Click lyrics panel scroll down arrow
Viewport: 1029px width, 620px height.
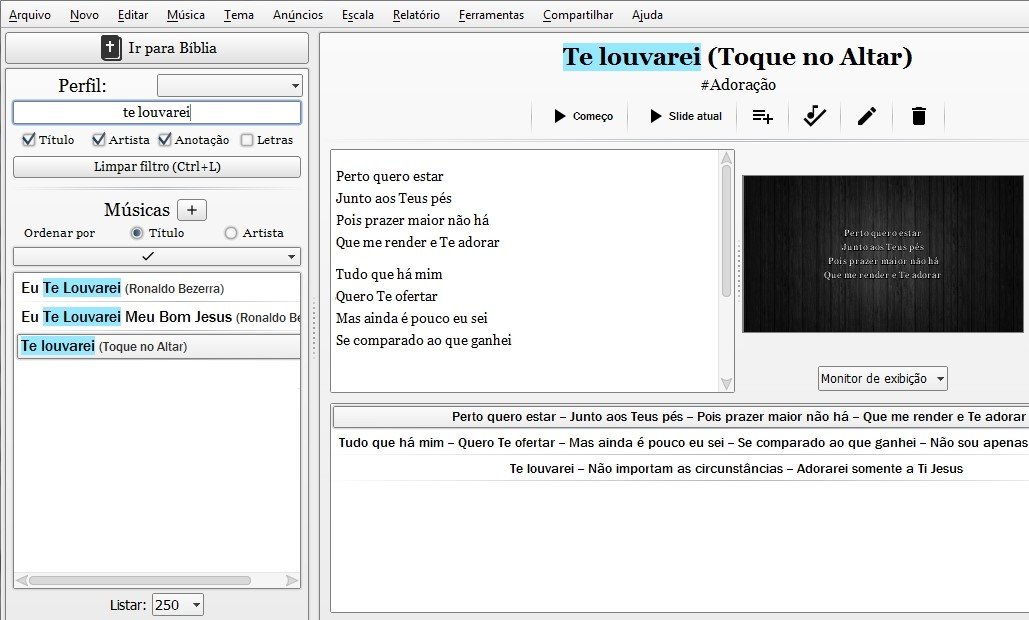coord(726,384)
